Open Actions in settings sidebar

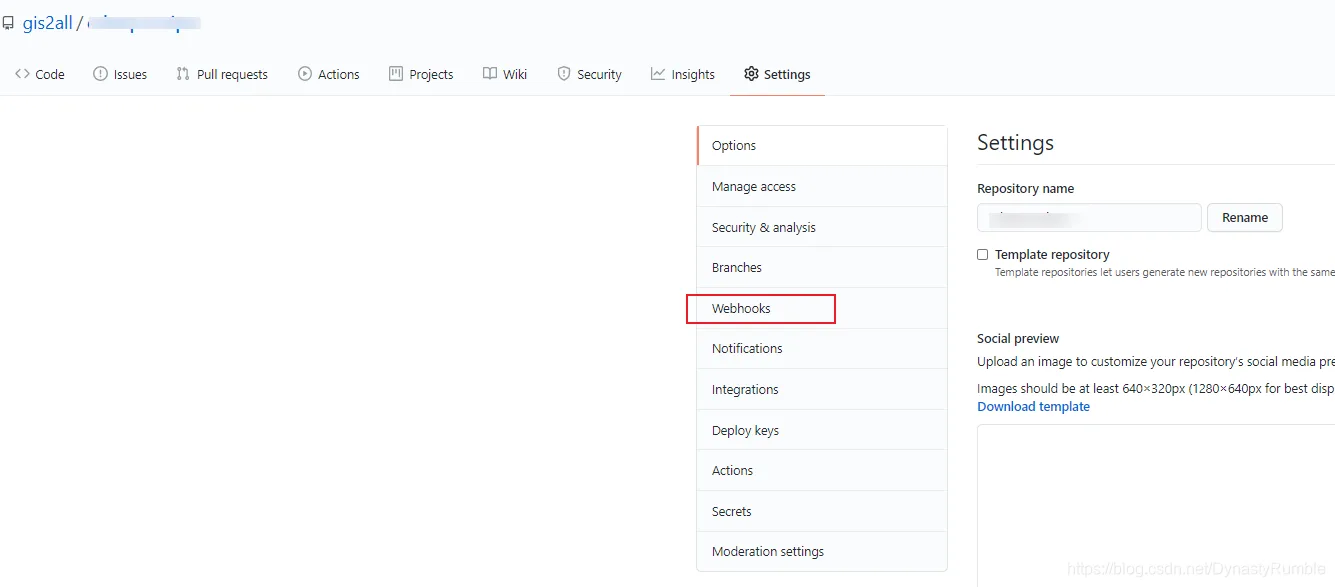pyautogui.click(x=822, y=471)
